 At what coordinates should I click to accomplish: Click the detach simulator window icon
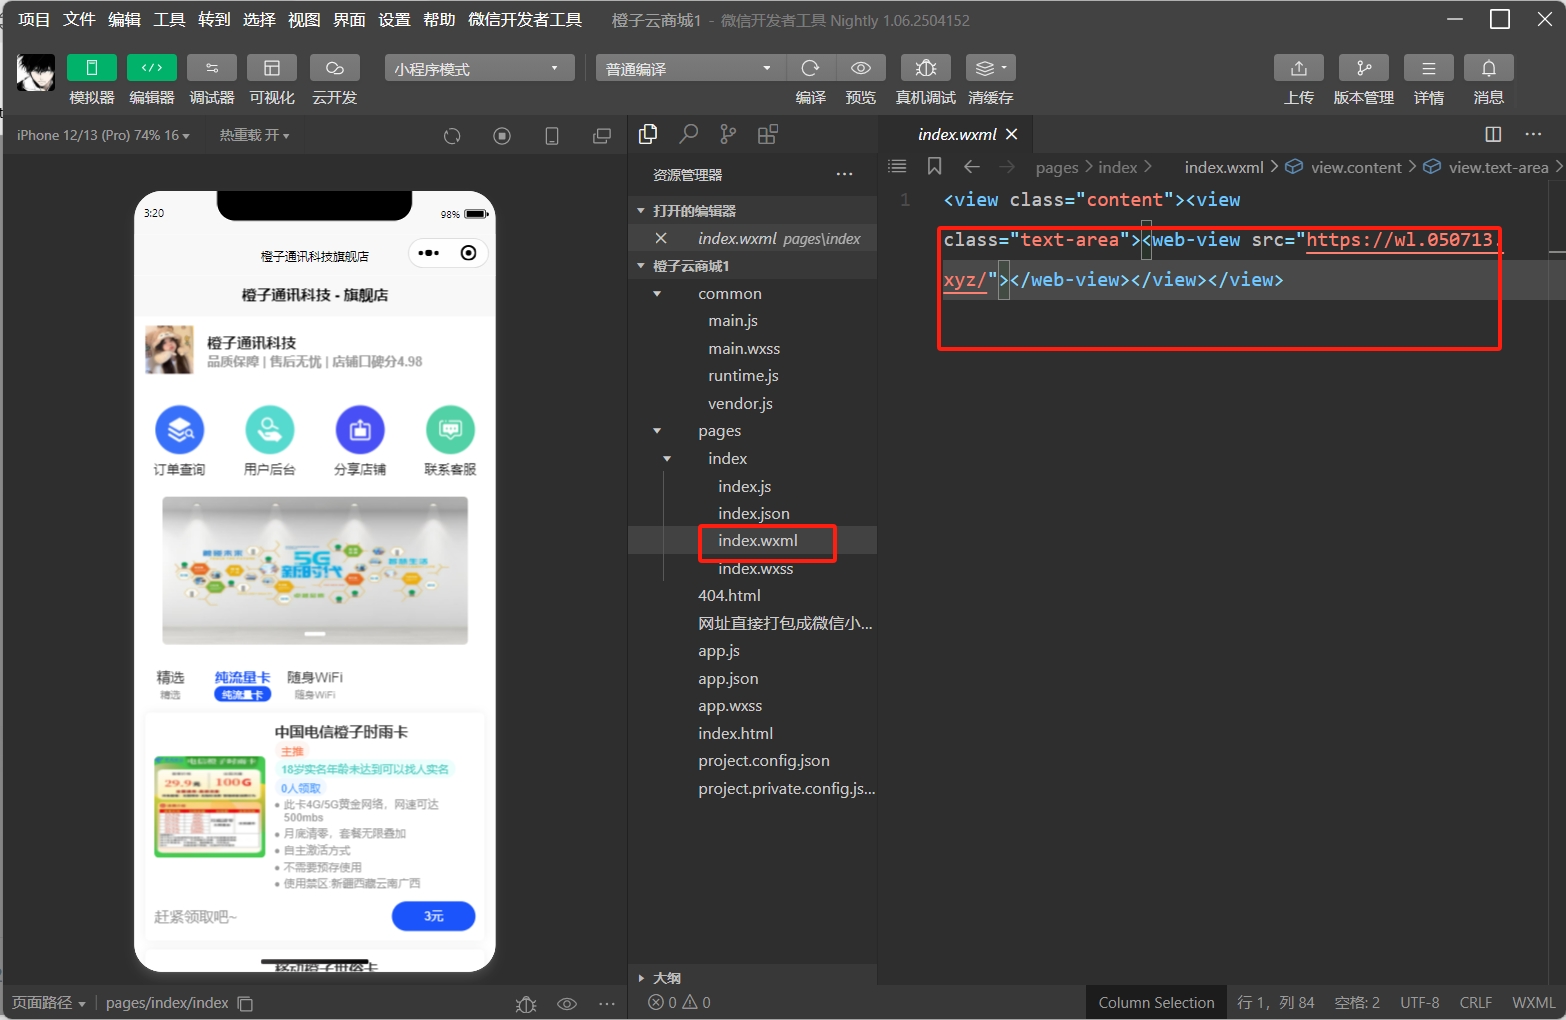point(602,136)
